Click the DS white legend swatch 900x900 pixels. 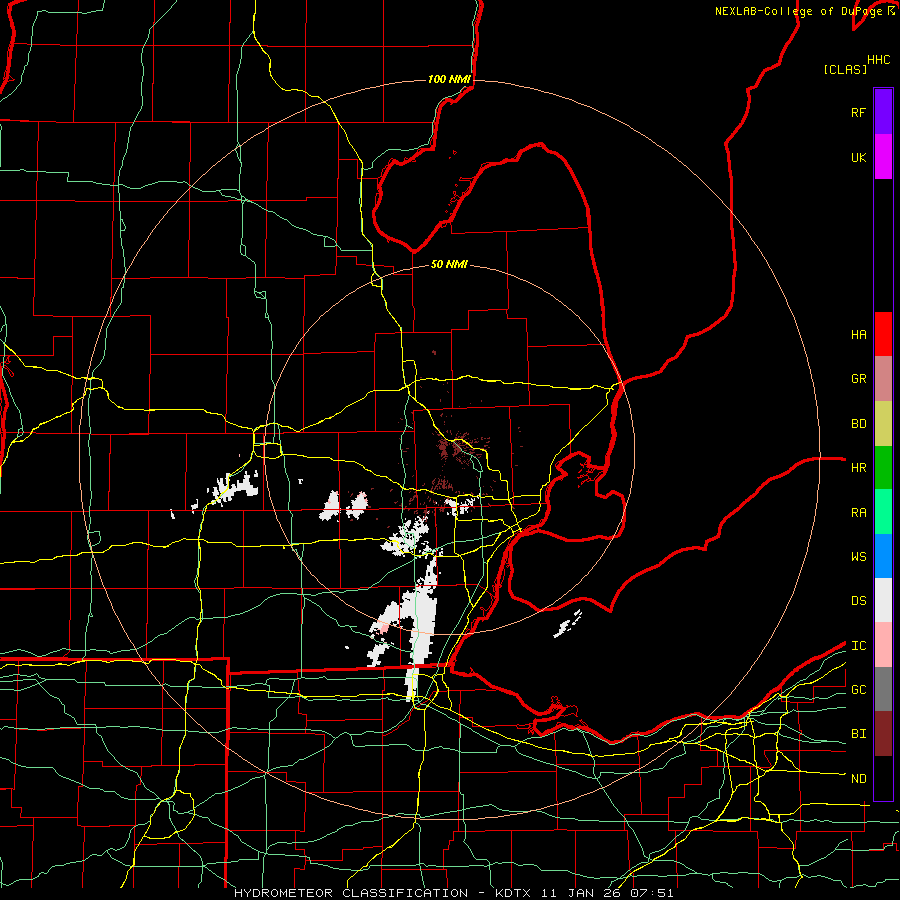(883, 600)
